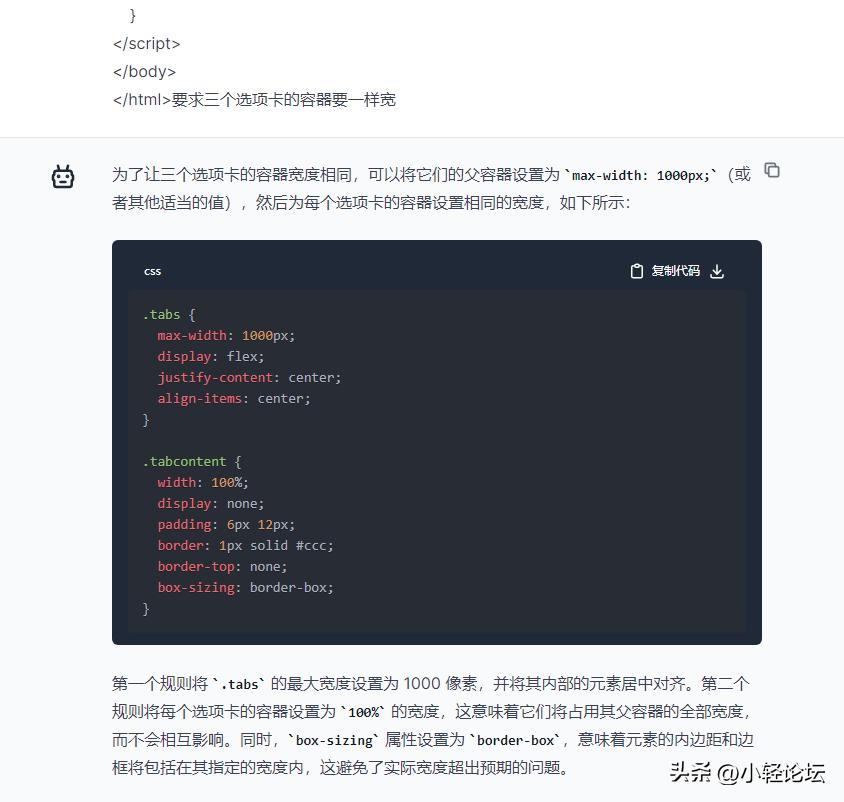Click the robot's antenna on the avatar
844x802 pixels.
coord(63,166)
